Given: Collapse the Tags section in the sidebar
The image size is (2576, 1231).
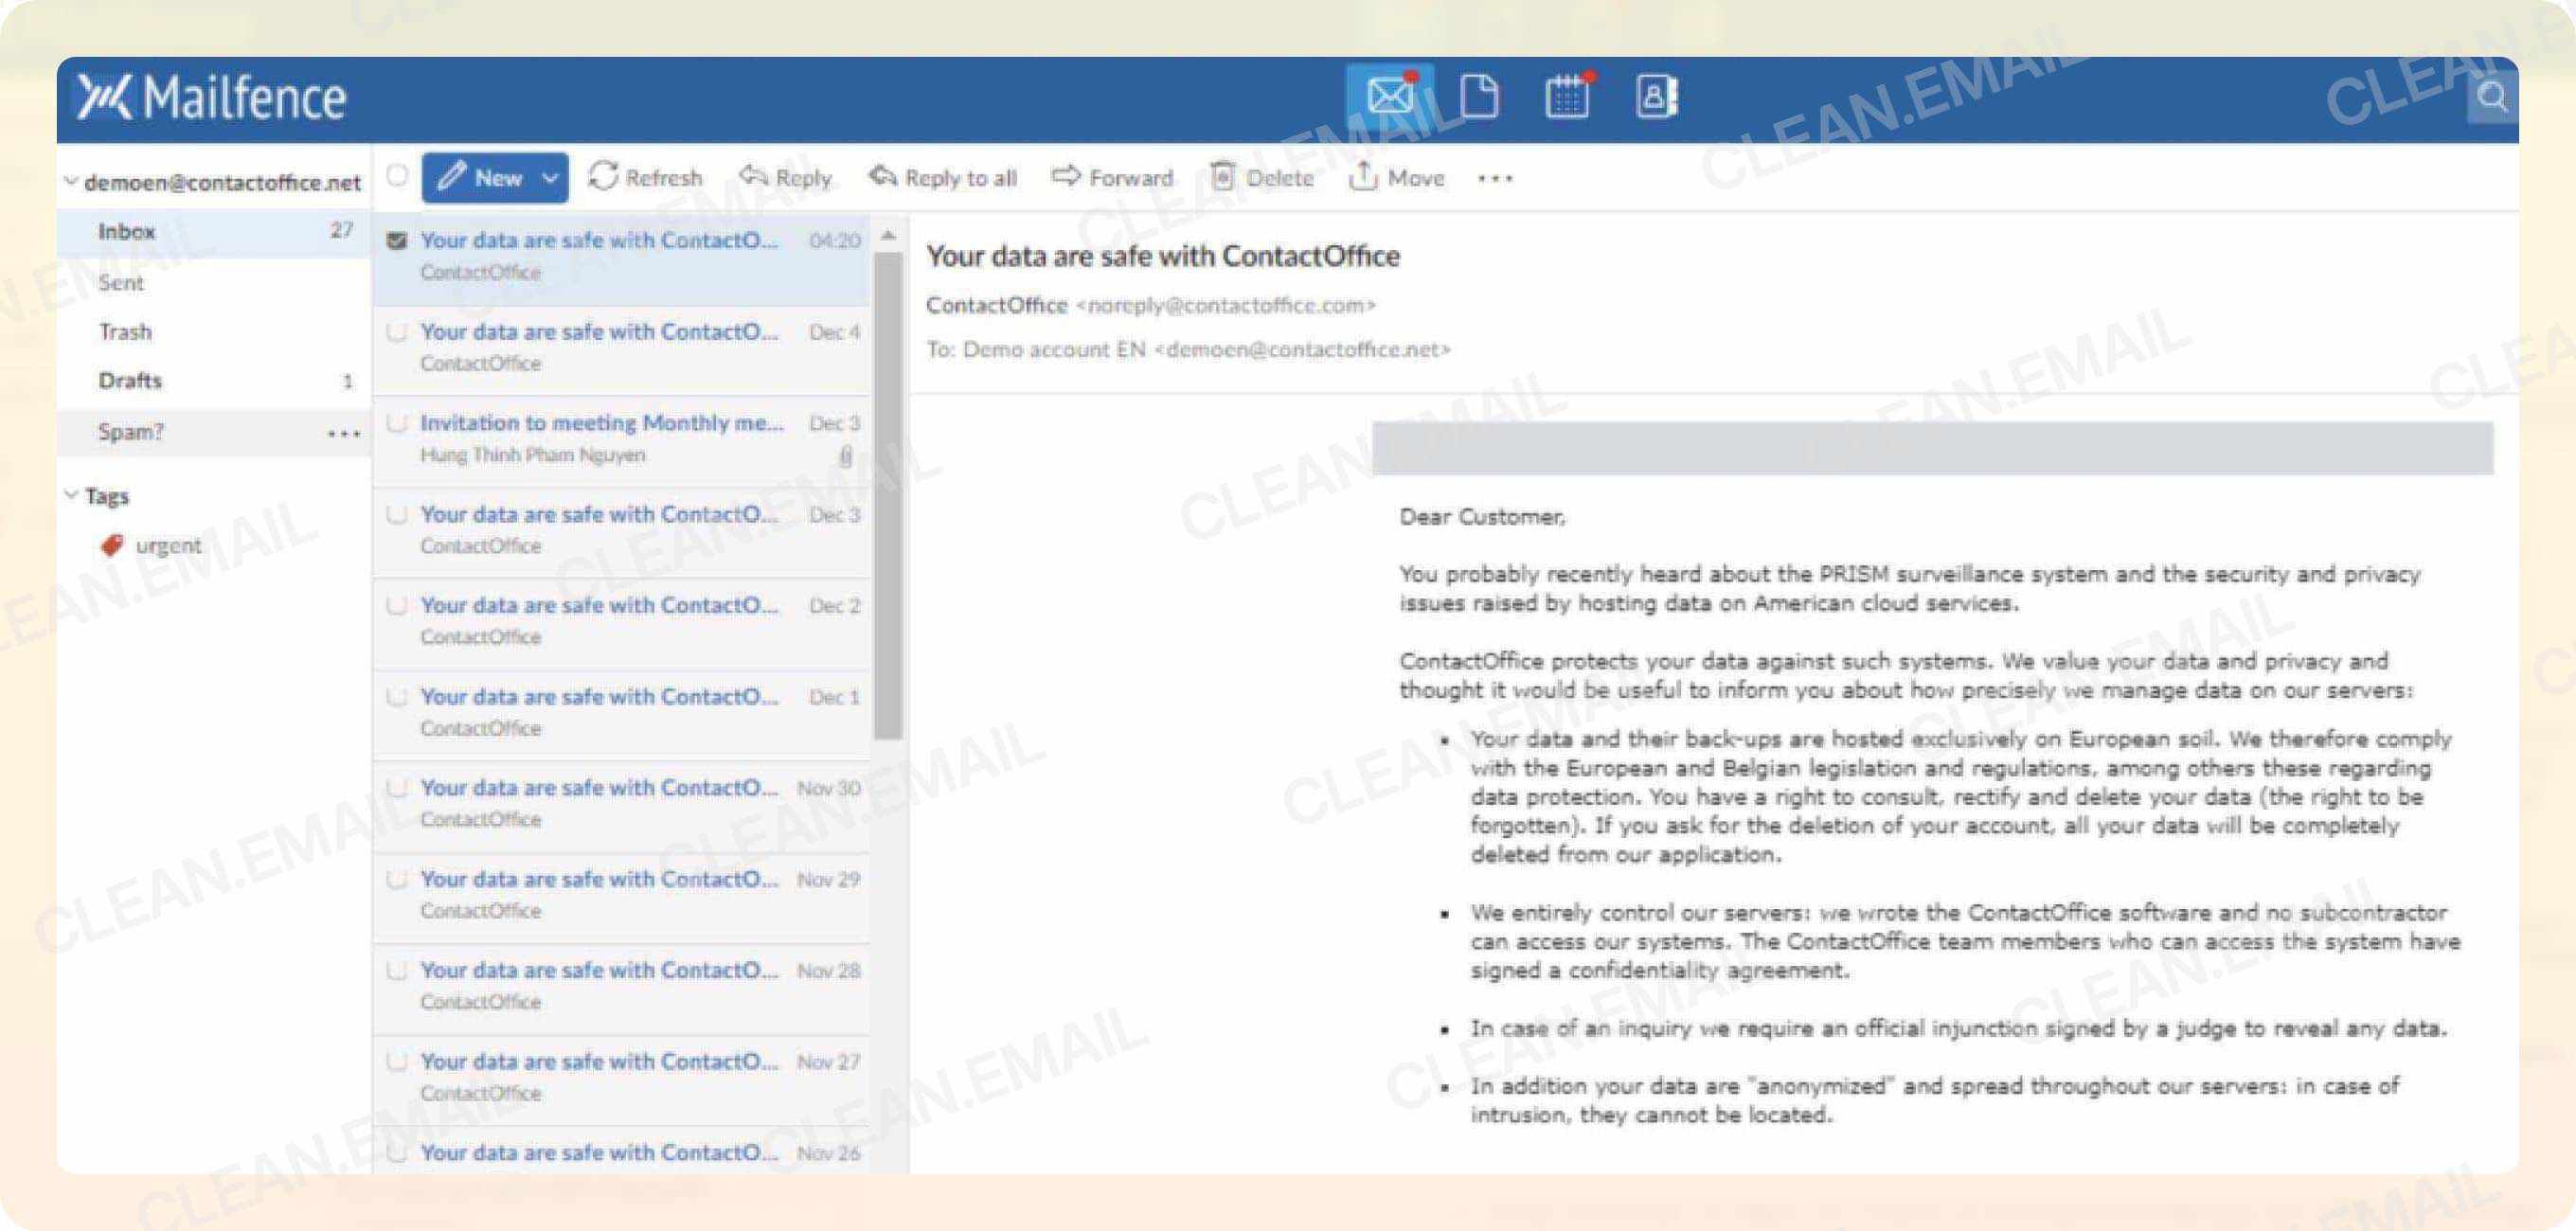Looking at the screenshot, I should tap(70, 494).
